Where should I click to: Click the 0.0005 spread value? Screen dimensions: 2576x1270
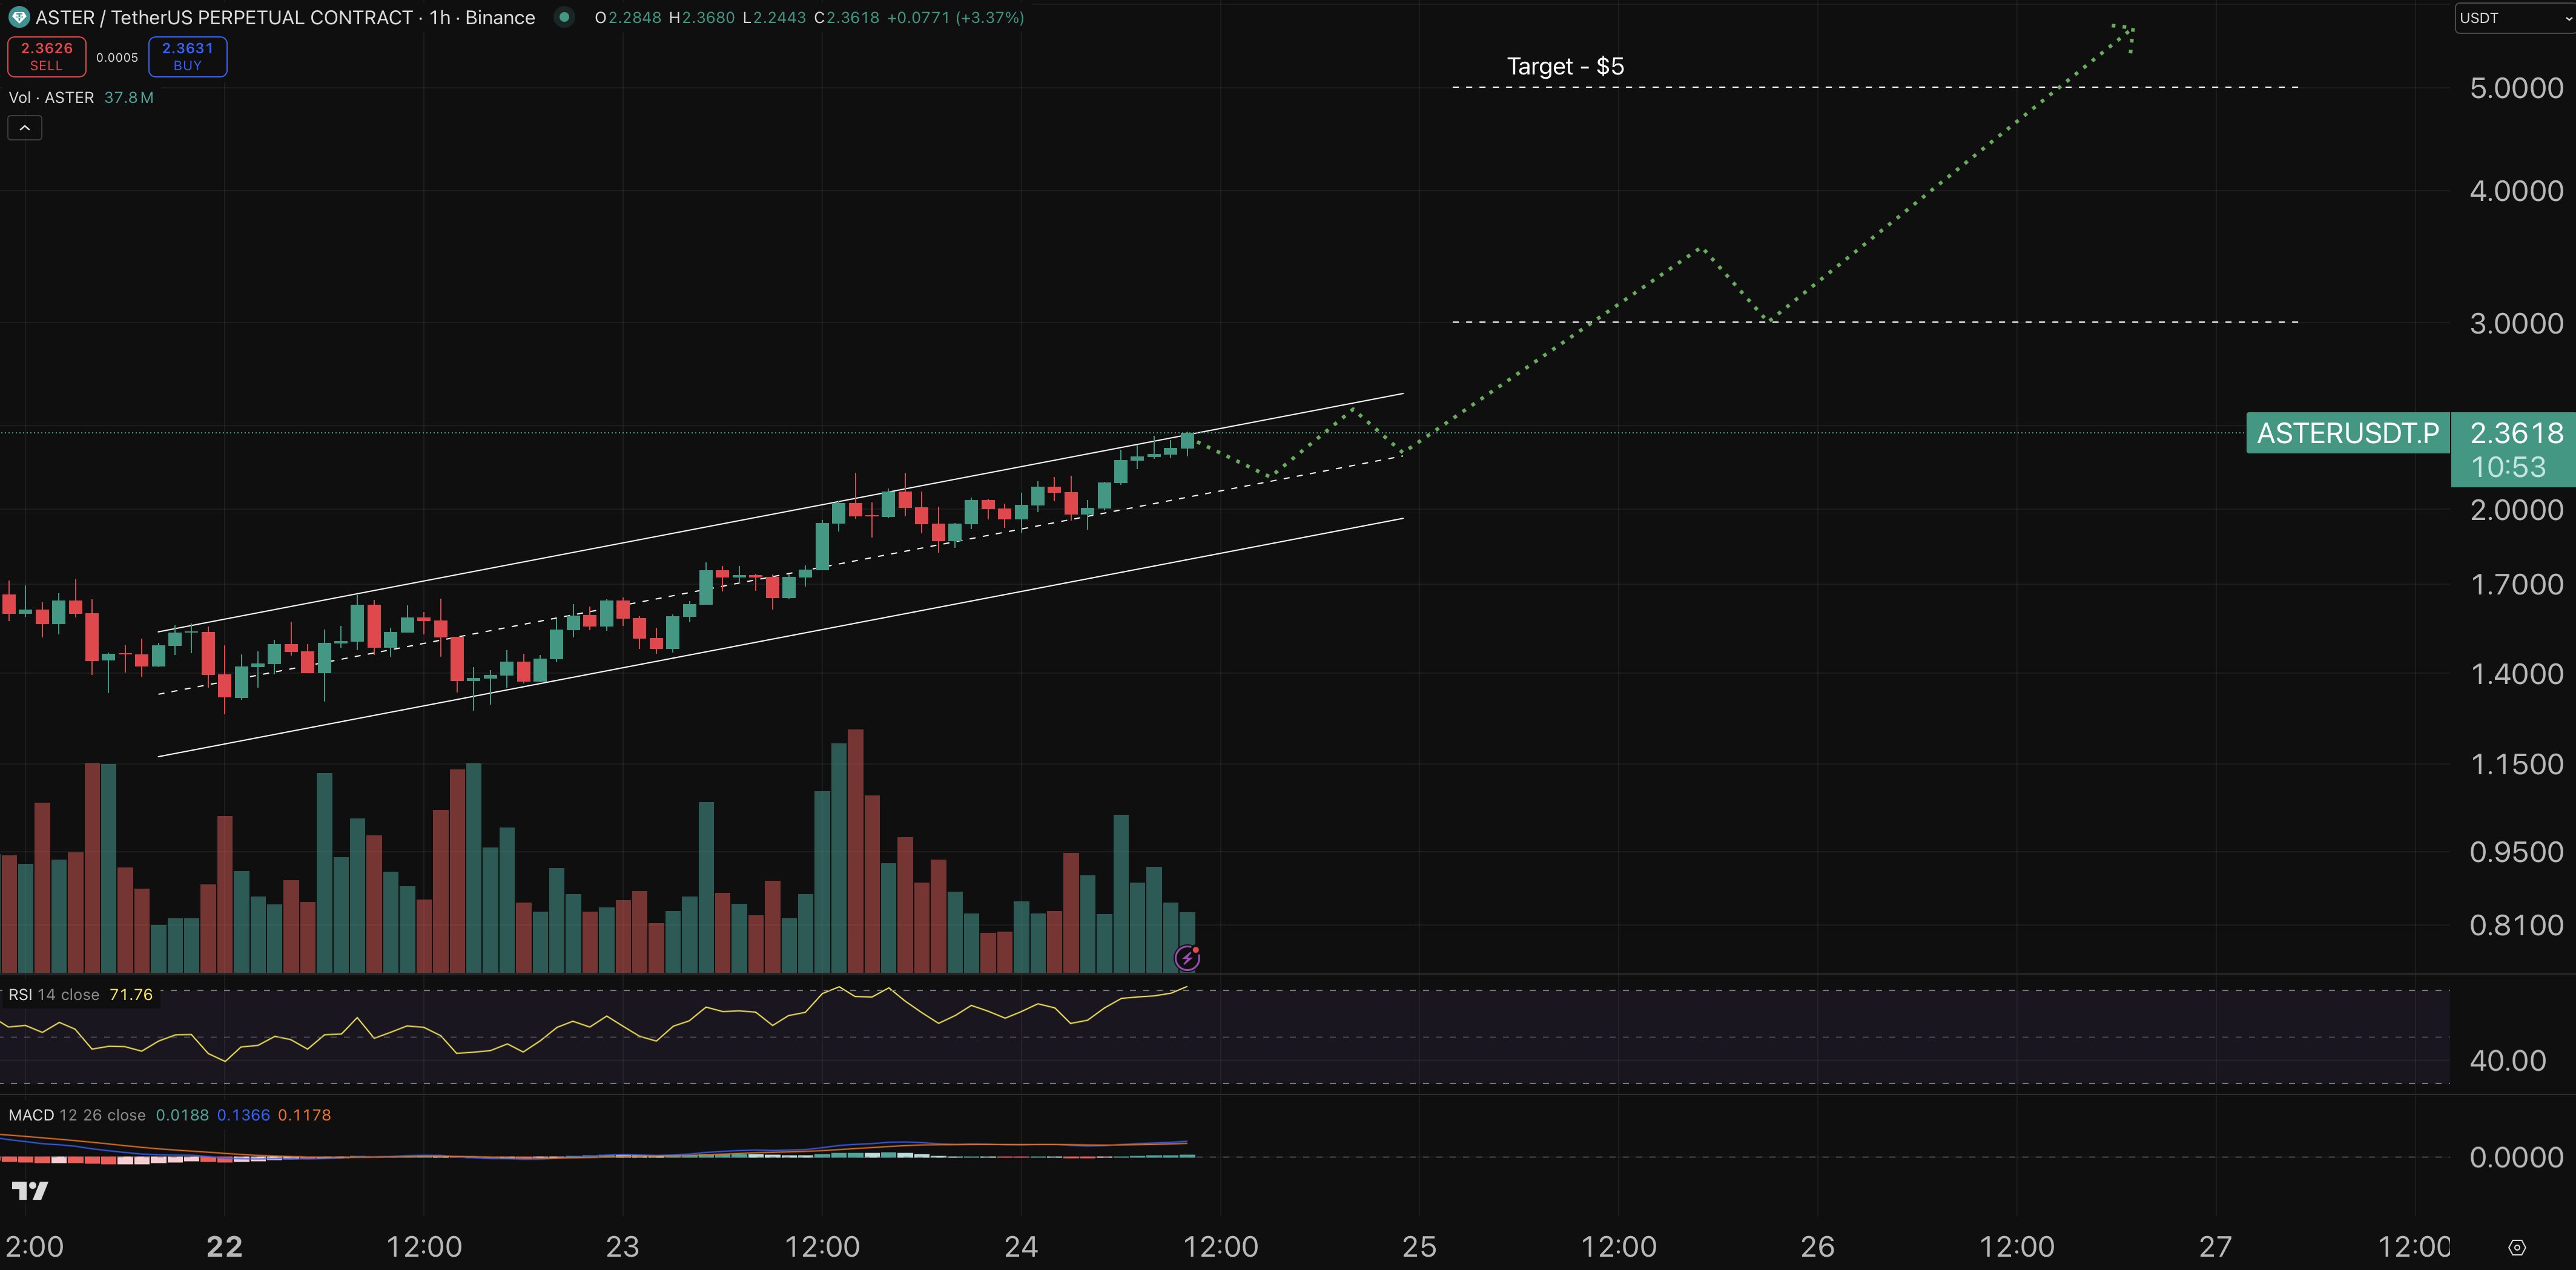(x=117, y=57)
